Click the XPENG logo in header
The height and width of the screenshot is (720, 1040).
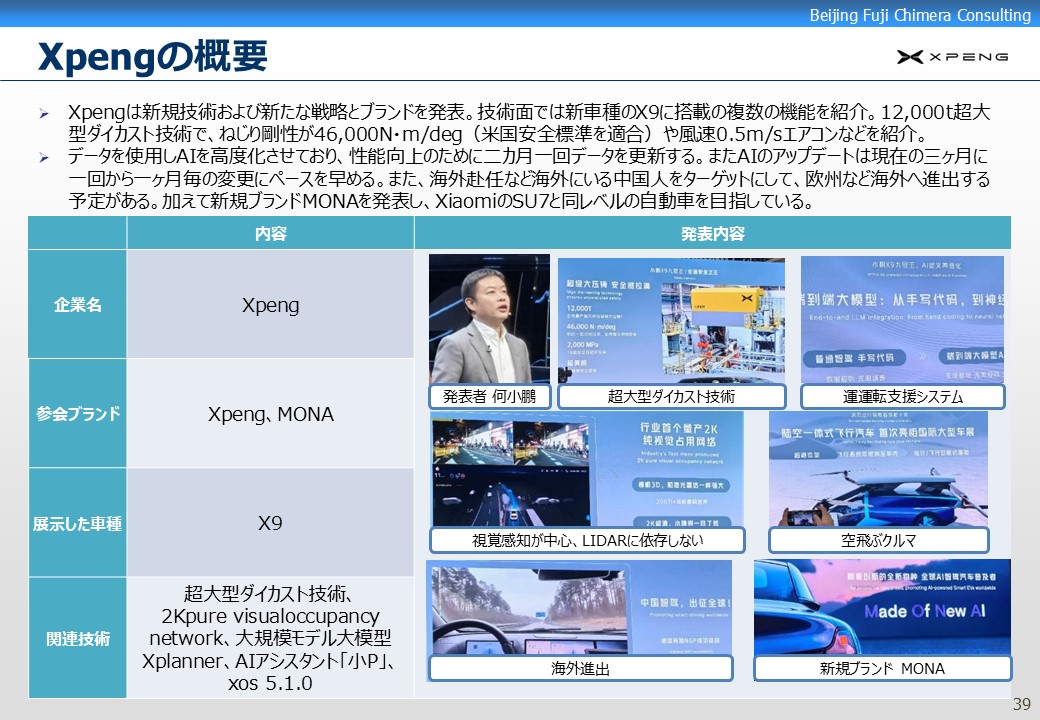click(x=952, y=57)
